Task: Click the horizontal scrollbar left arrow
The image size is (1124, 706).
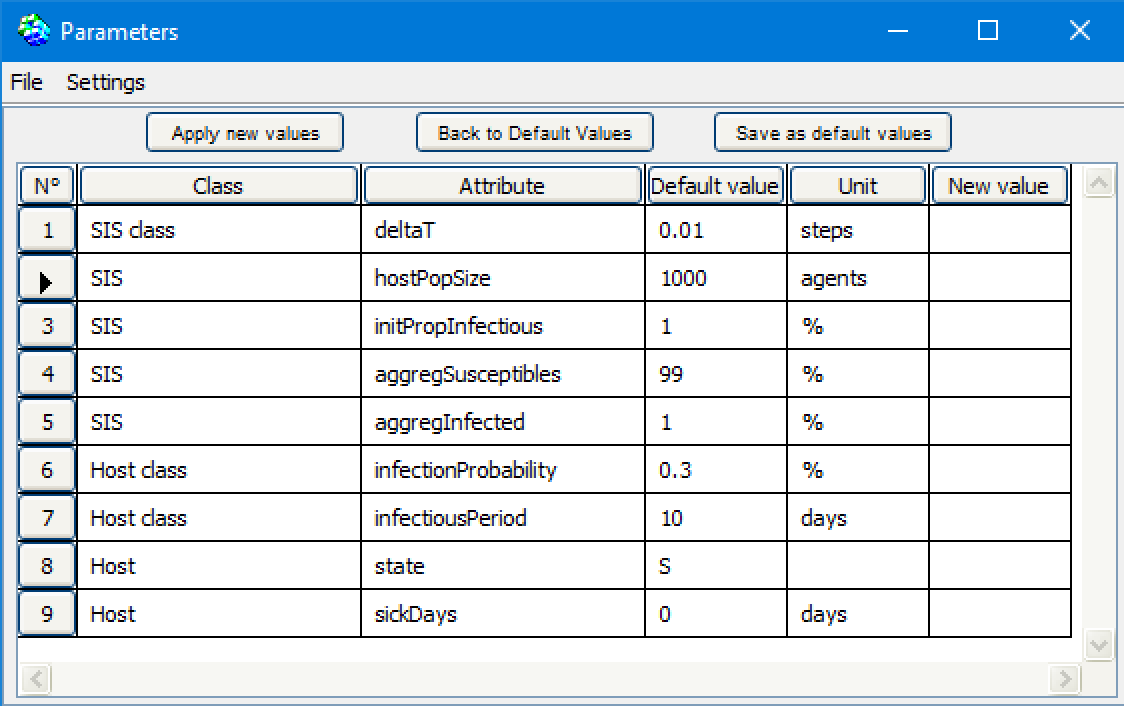Action: tap(35, 680)
